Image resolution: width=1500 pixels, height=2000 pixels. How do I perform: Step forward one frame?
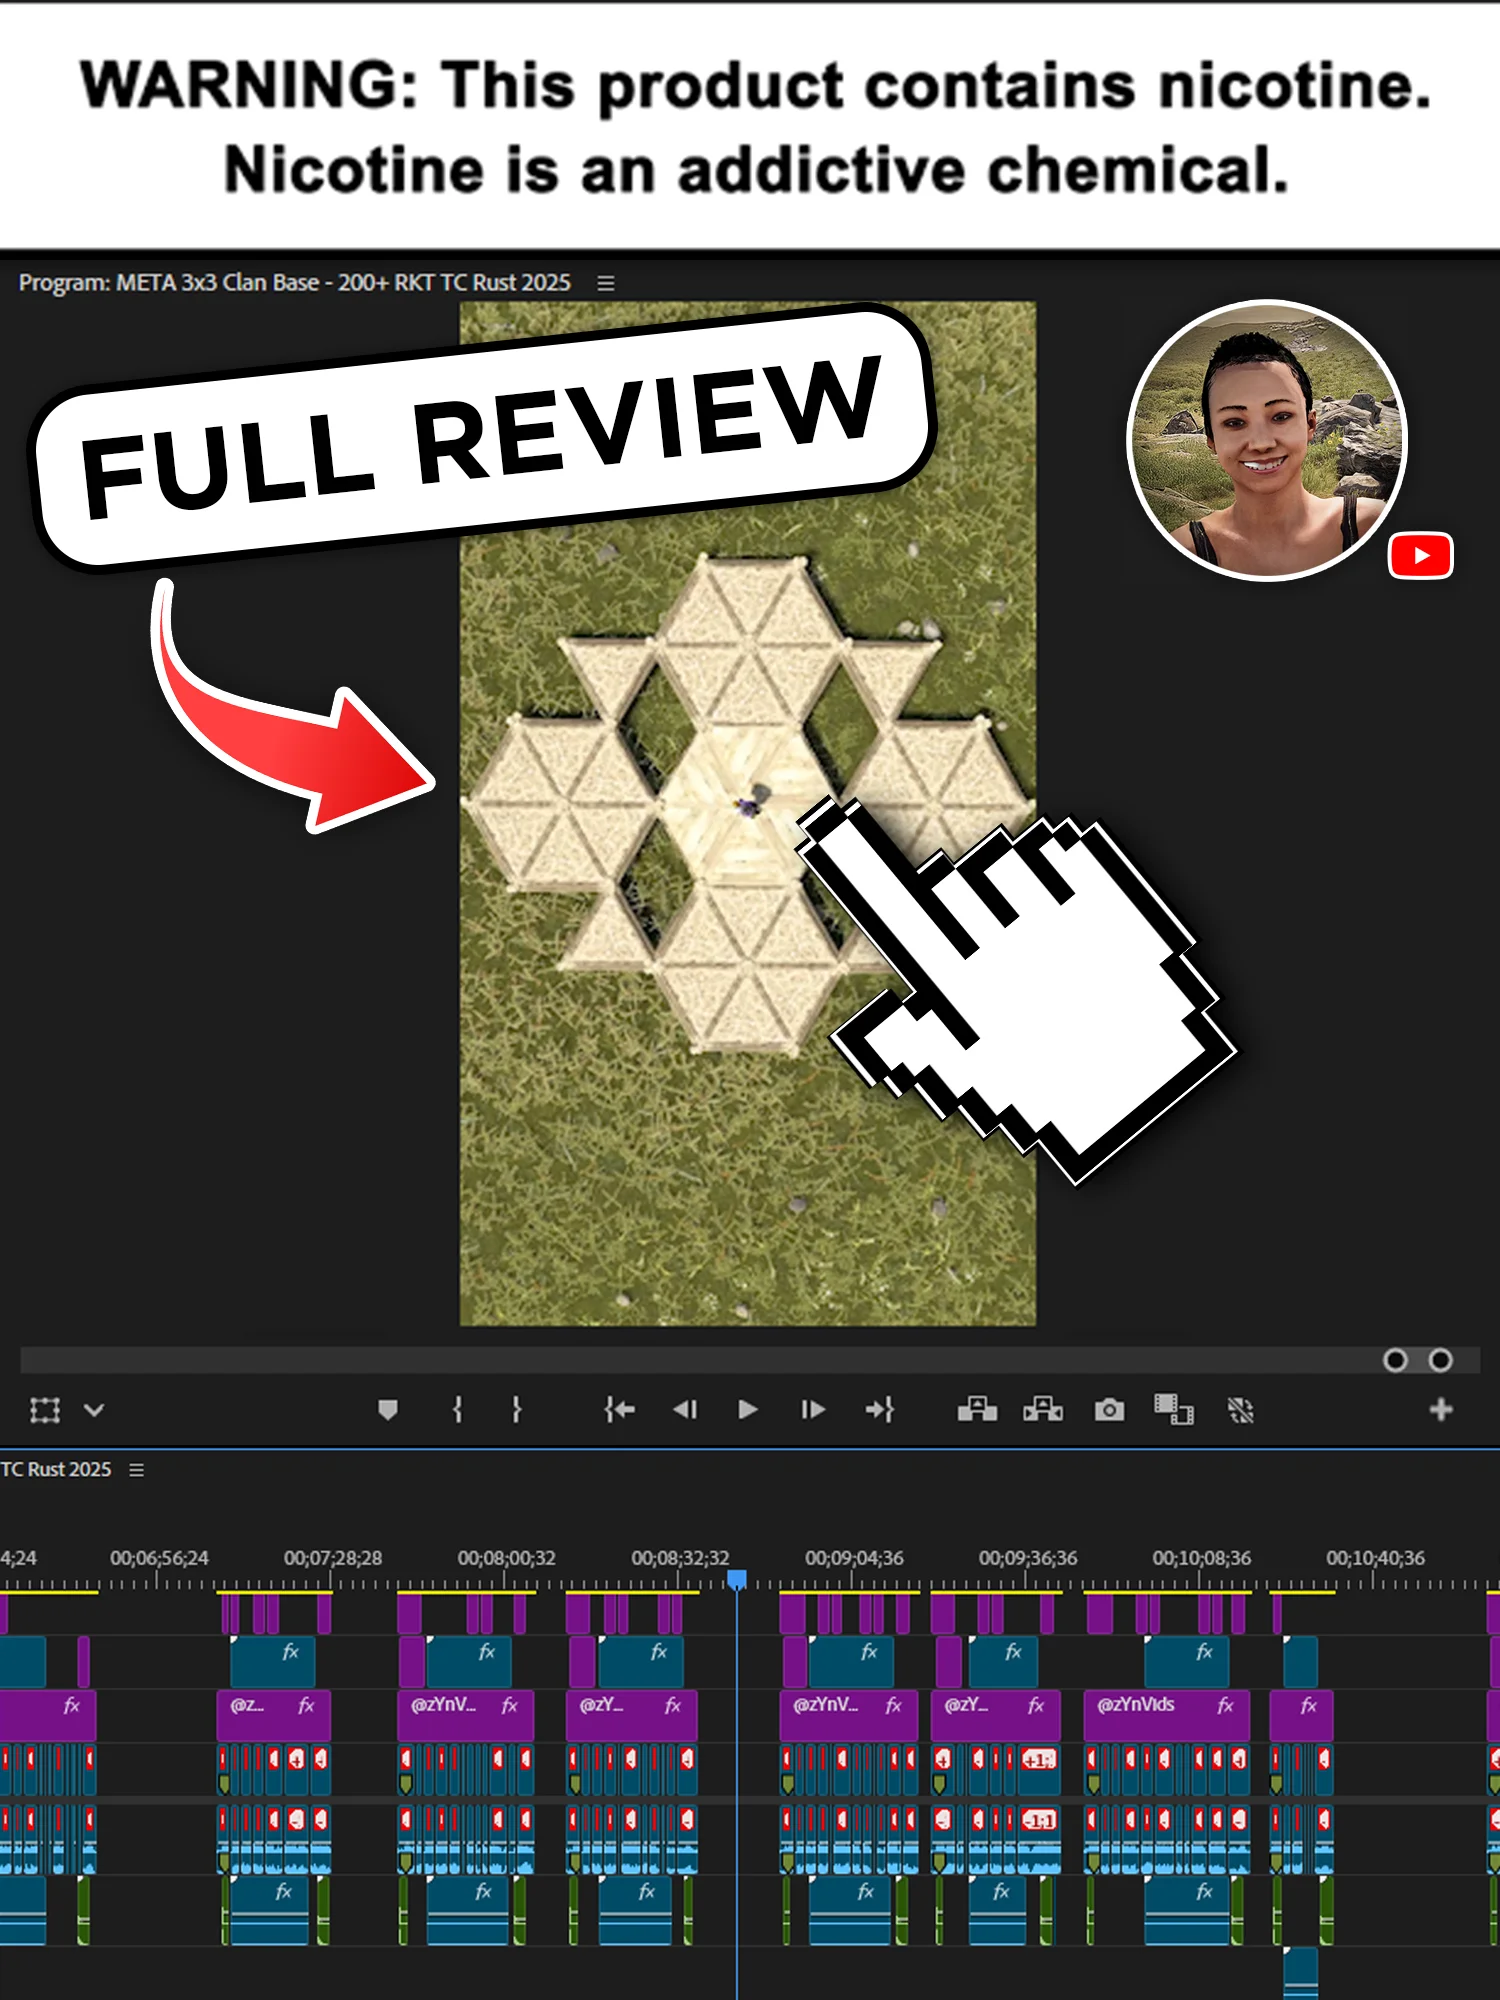pos(812,1410)
